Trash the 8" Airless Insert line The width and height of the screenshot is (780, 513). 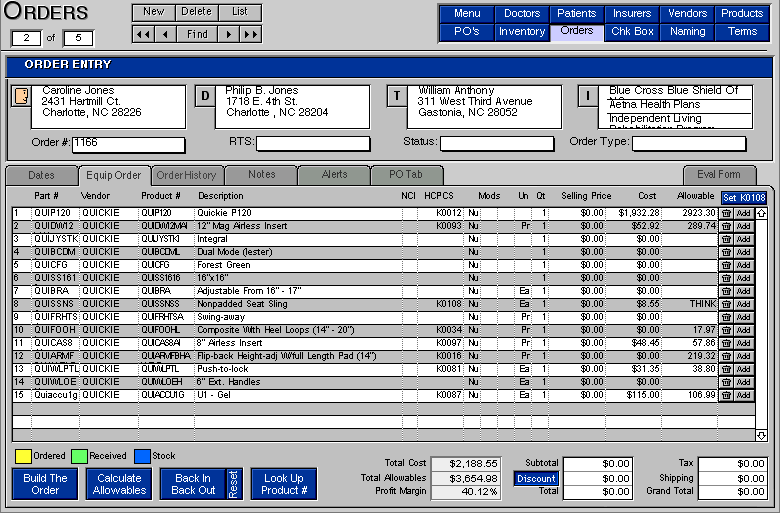726,343
